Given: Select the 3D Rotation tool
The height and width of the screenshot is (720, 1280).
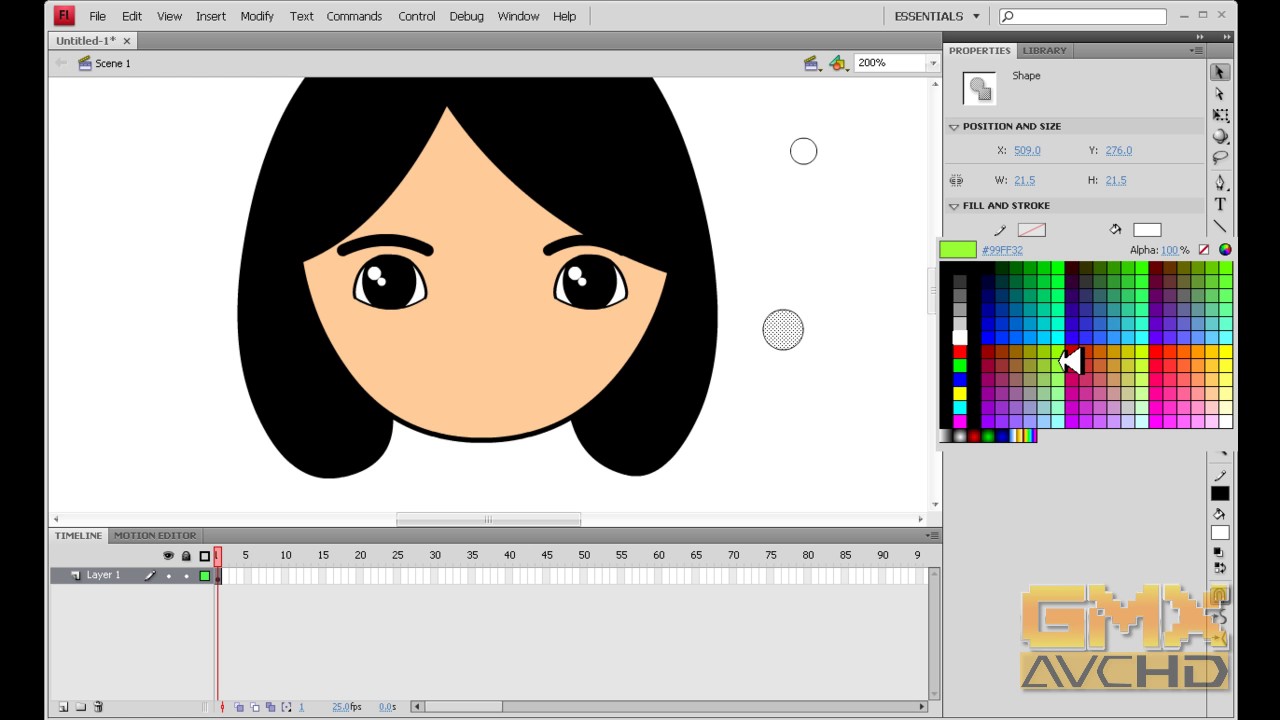Looking at the screenshot, I should click(x=1220, y=137).
